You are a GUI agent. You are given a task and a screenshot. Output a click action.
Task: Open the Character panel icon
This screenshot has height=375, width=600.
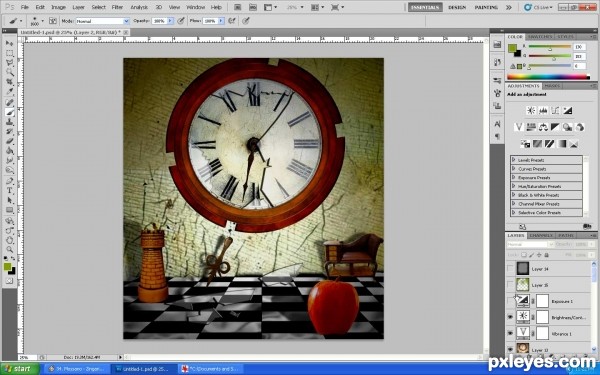coord(497,124)
